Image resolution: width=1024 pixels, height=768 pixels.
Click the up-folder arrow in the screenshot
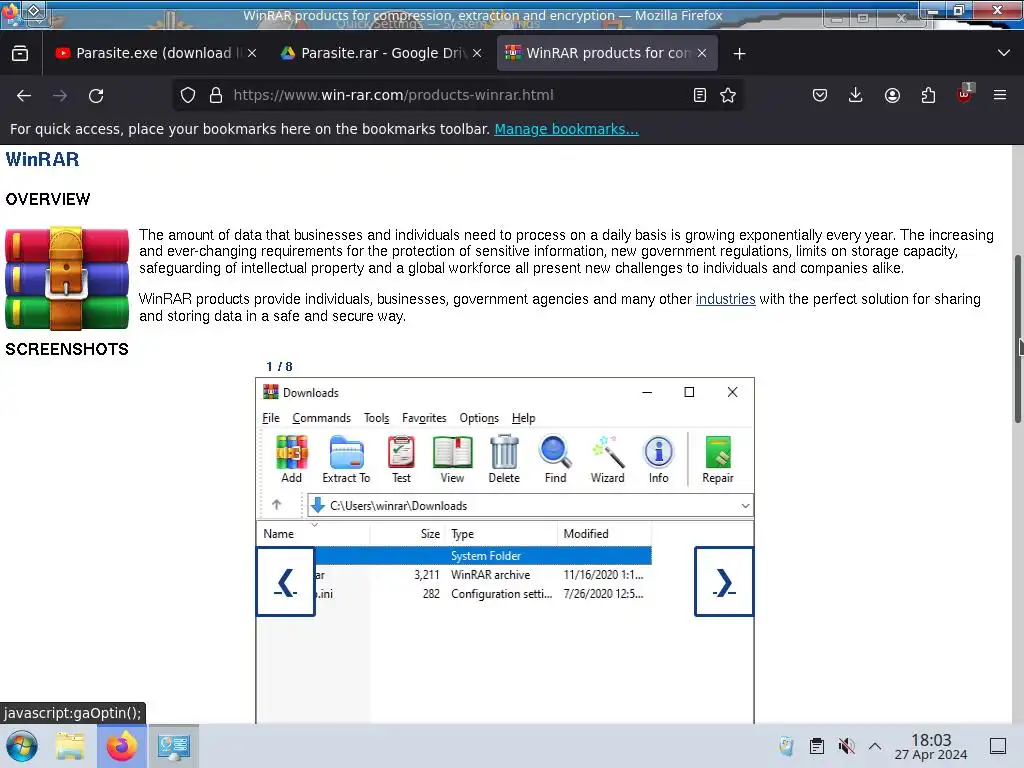coord(276,505)
